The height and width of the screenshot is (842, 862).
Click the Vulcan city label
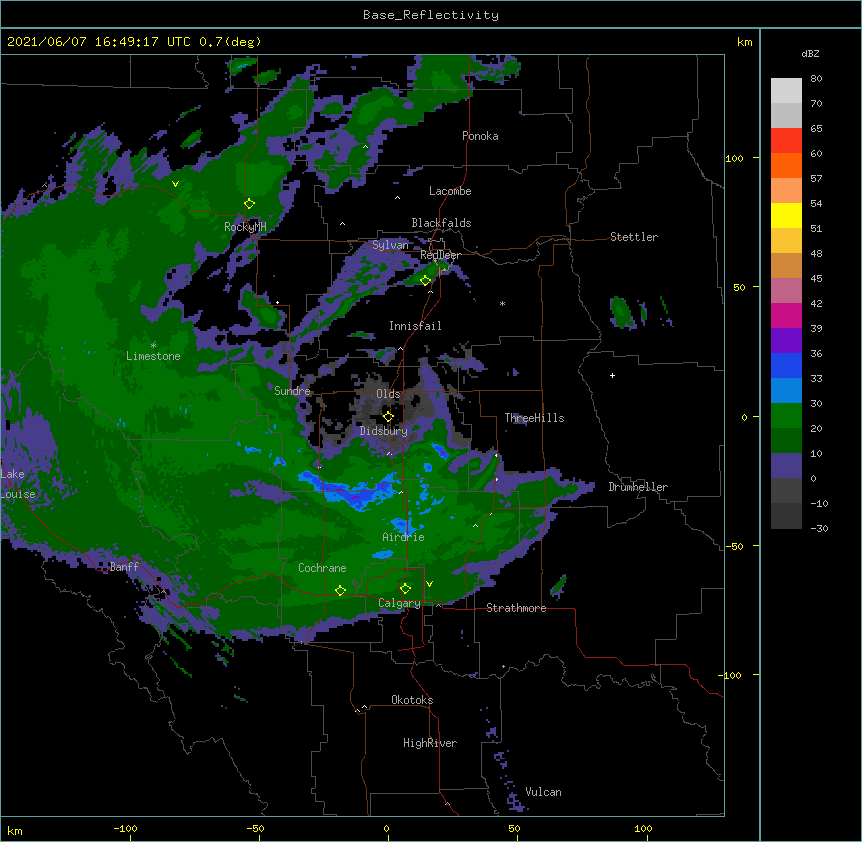[x=543, y=792]
